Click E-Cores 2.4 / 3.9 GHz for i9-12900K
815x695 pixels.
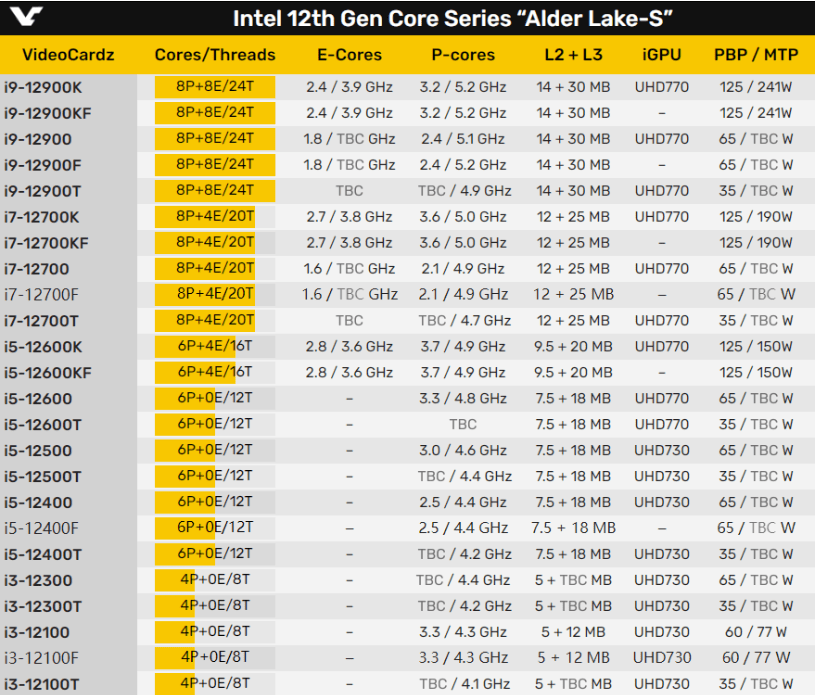[x=349, y=87]
